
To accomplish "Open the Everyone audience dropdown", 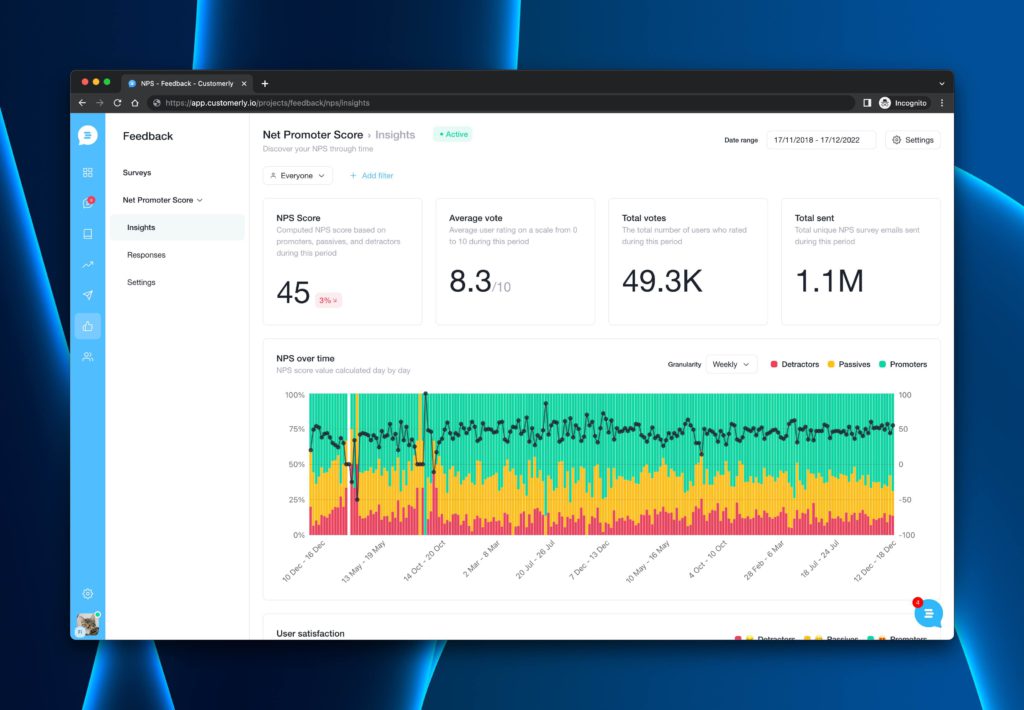I will click(x=298, y=175).
